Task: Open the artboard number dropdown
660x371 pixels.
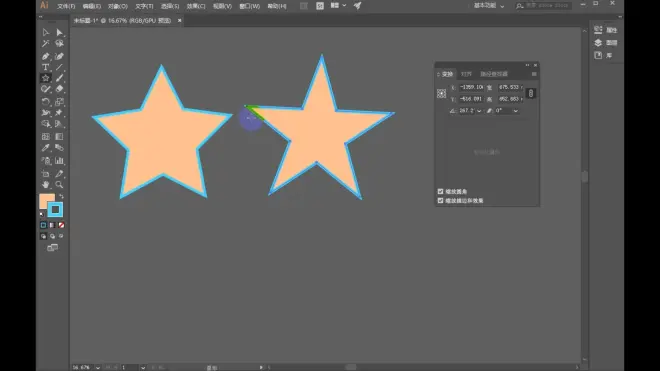Action: pos(143,368)
